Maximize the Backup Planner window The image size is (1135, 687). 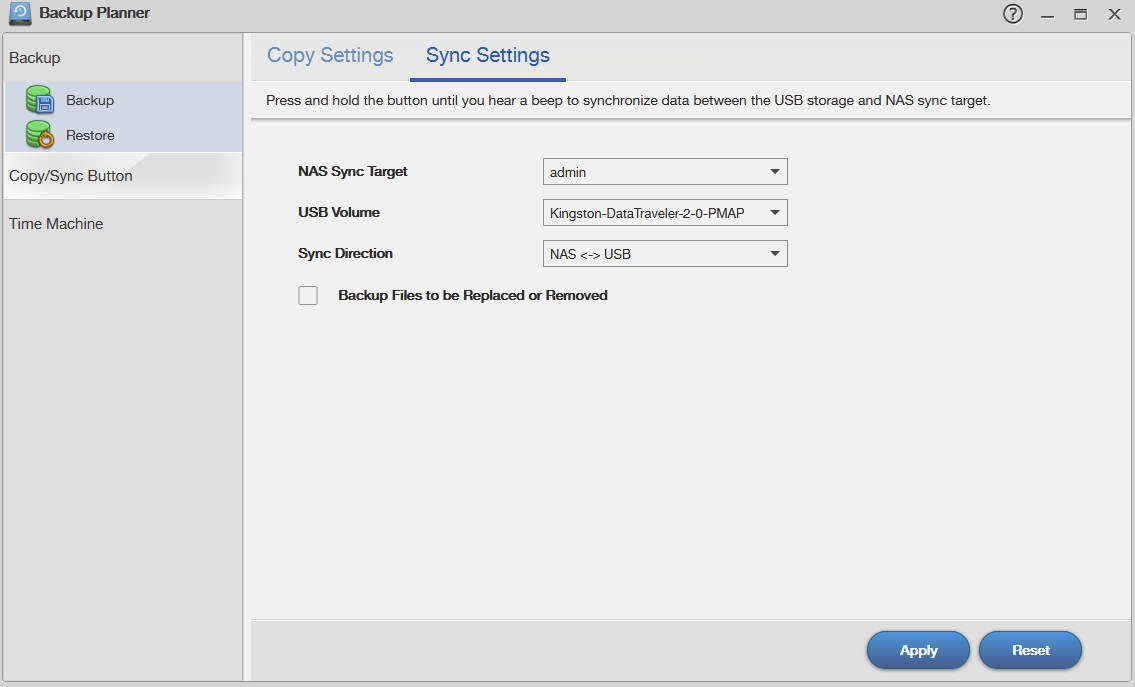[x=1081, y=14]
